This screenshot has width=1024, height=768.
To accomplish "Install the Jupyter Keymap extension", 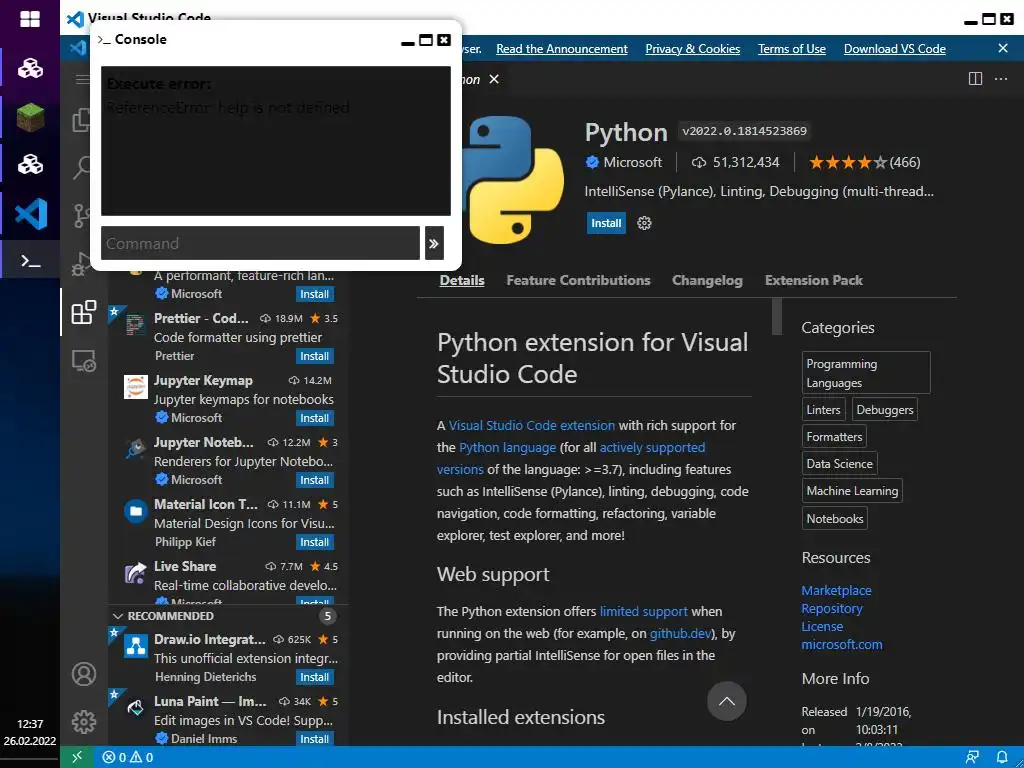I will click(x=315, y=418).
